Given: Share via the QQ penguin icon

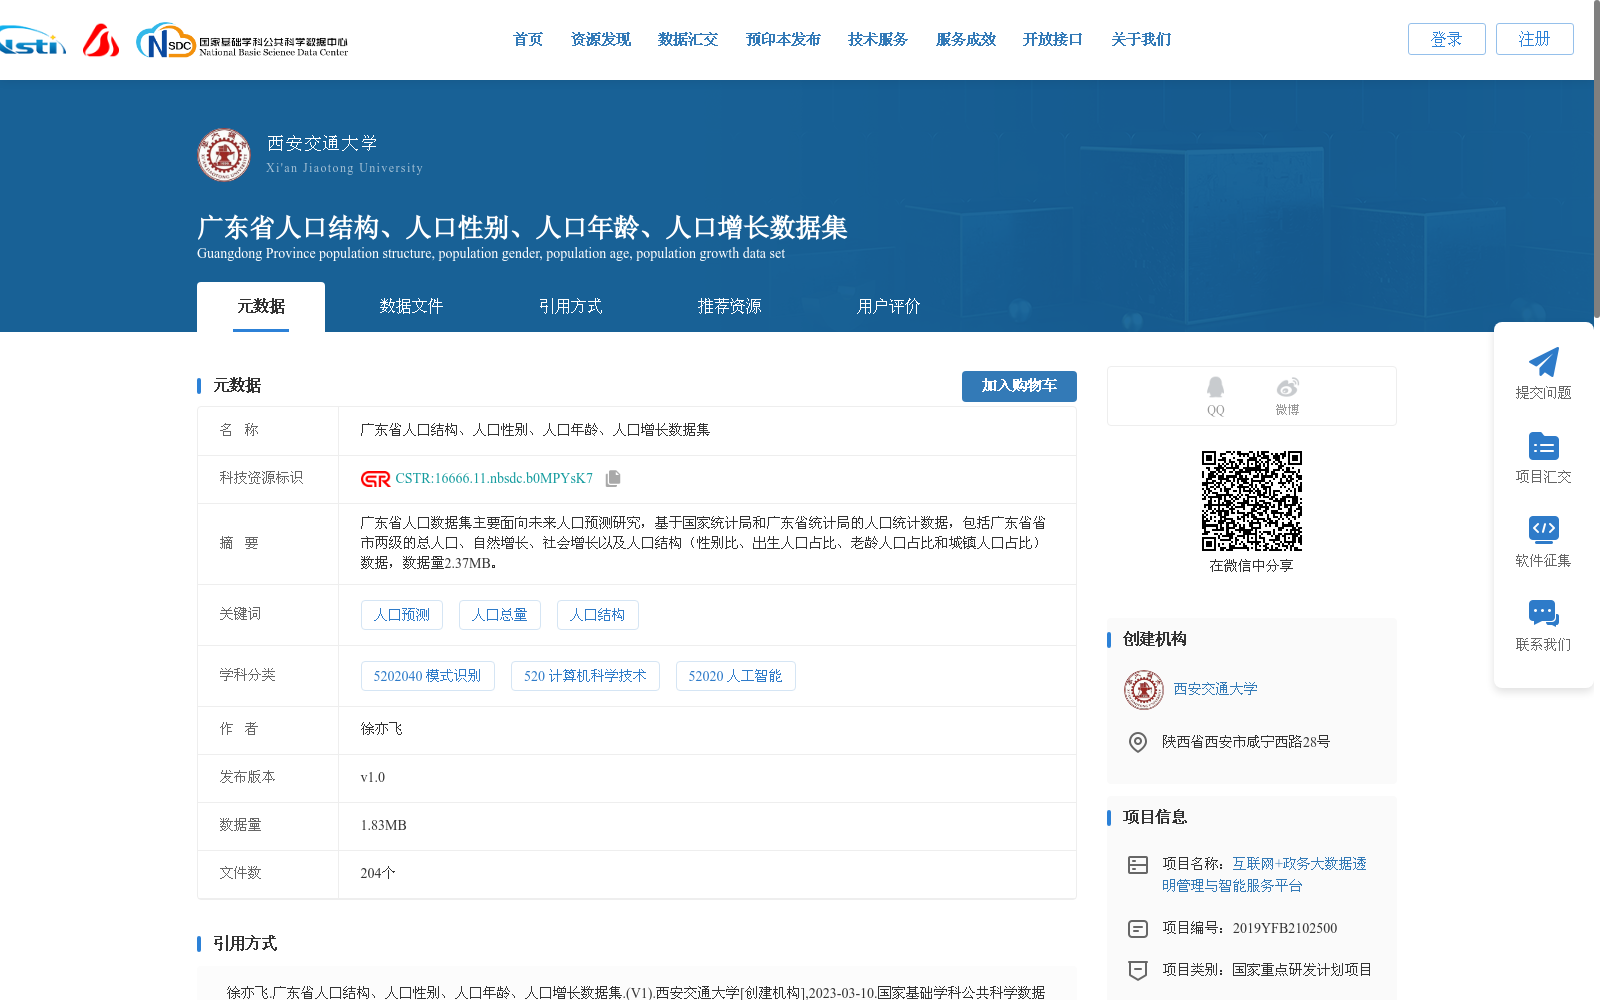Looking at the screenshot, I should tap(1215, 390).
